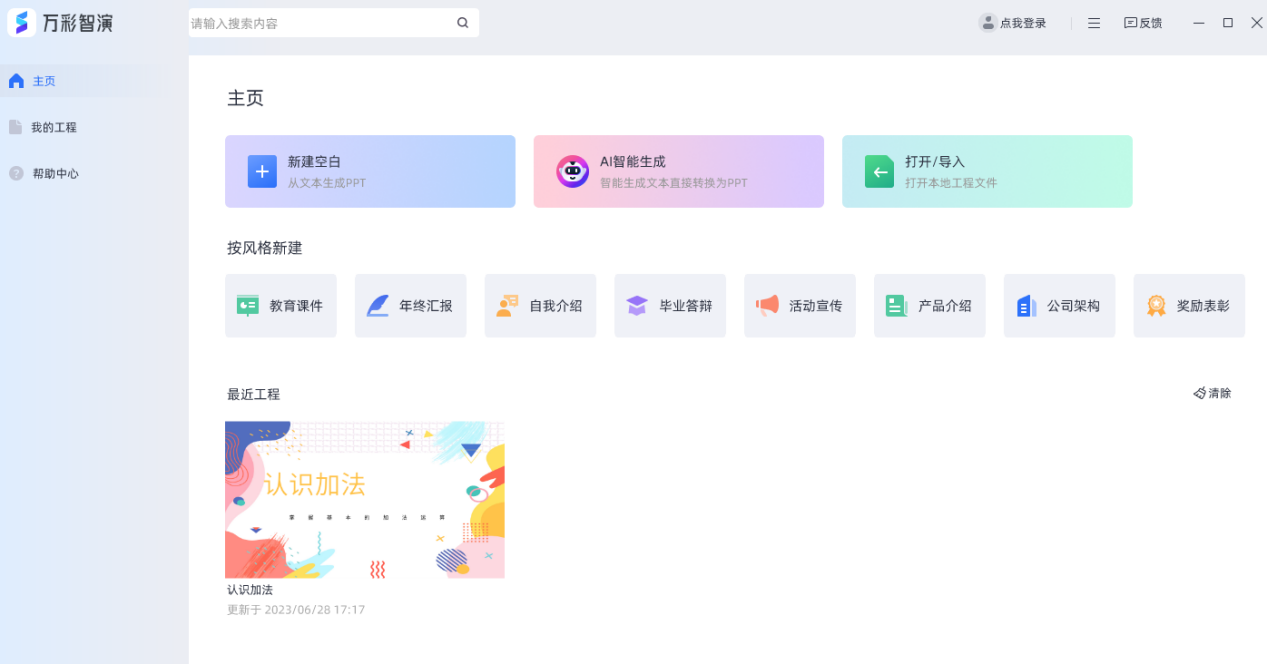Create a new blank via 新建空白 card

coord(370,172)
